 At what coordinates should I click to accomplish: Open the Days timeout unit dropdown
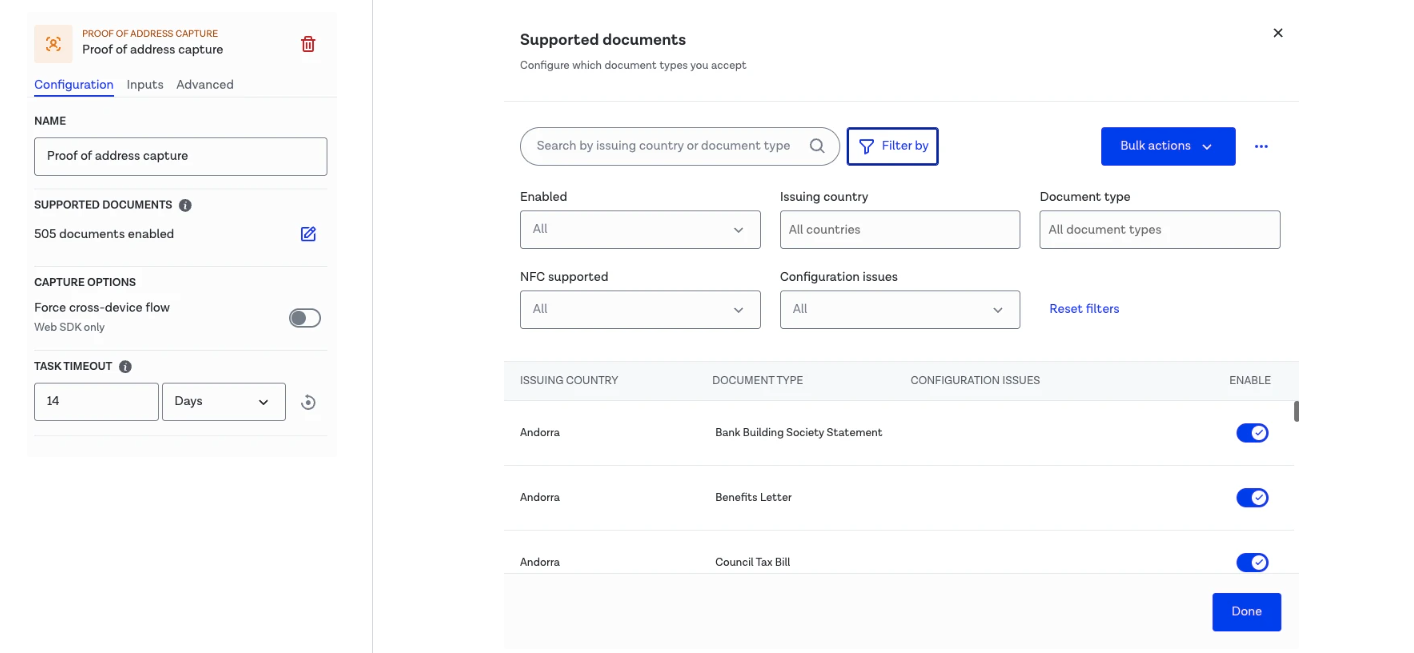point(224,402)
